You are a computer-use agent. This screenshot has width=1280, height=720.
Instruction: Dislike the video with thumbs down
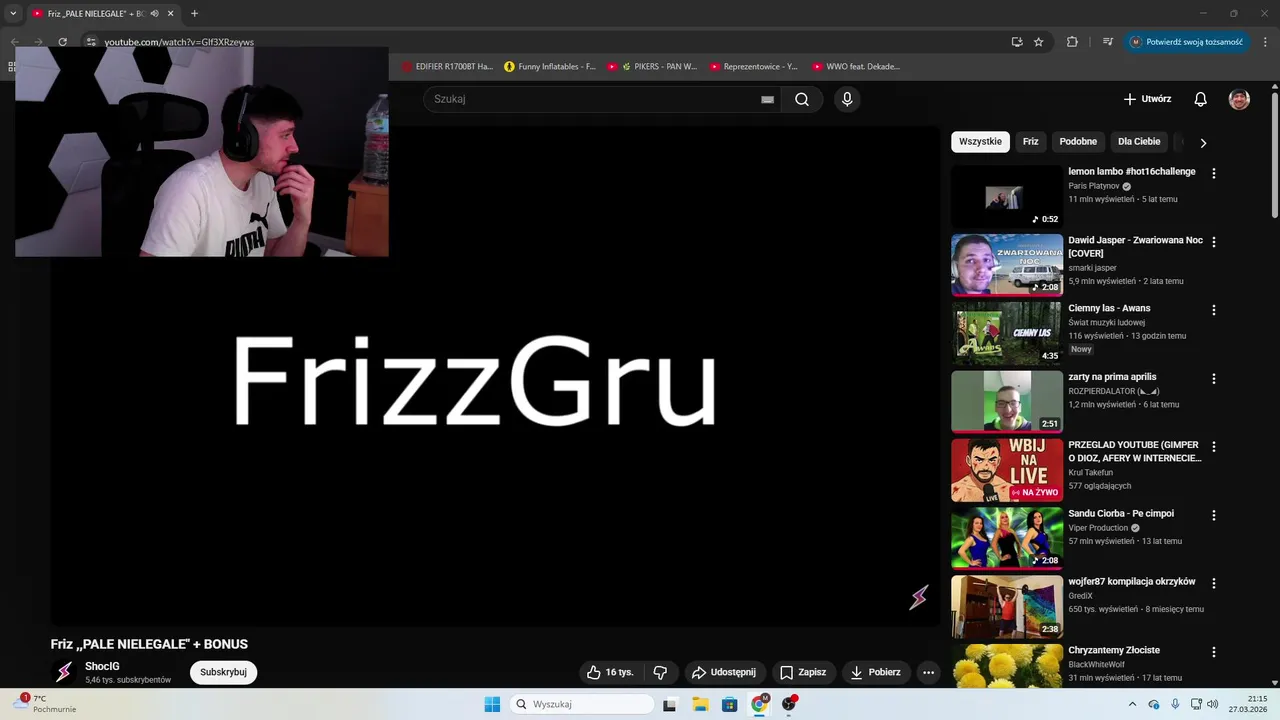[660, 672]
